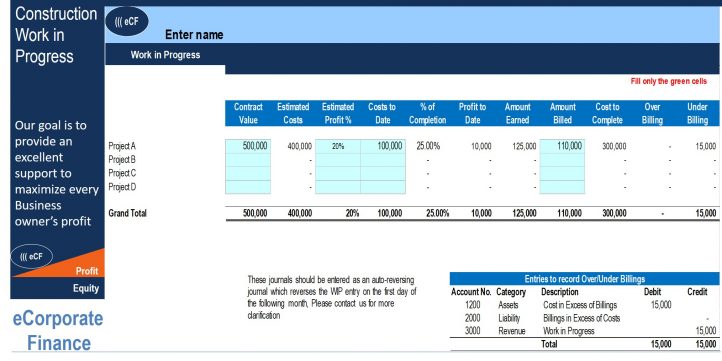Viewport: 722px width, 361px height.
Task: Click account number 1200
Action: (472, 305)
